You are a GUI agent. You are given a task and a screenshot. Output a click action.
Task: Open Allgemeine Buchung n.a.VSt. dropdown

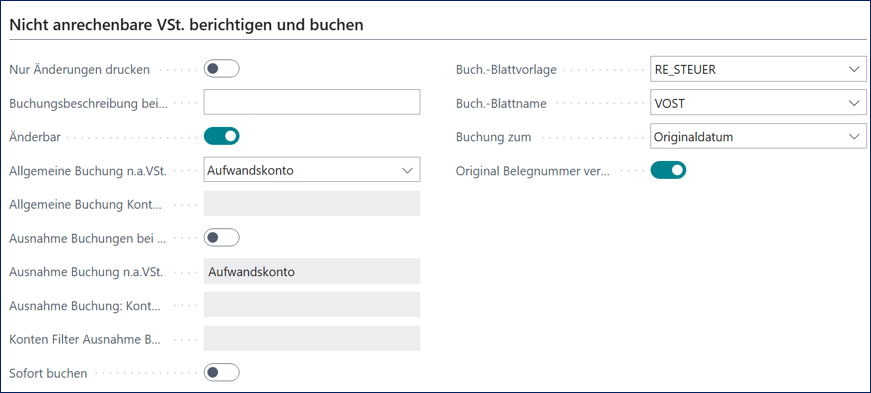pyautogui.click(x=312, y=170)
